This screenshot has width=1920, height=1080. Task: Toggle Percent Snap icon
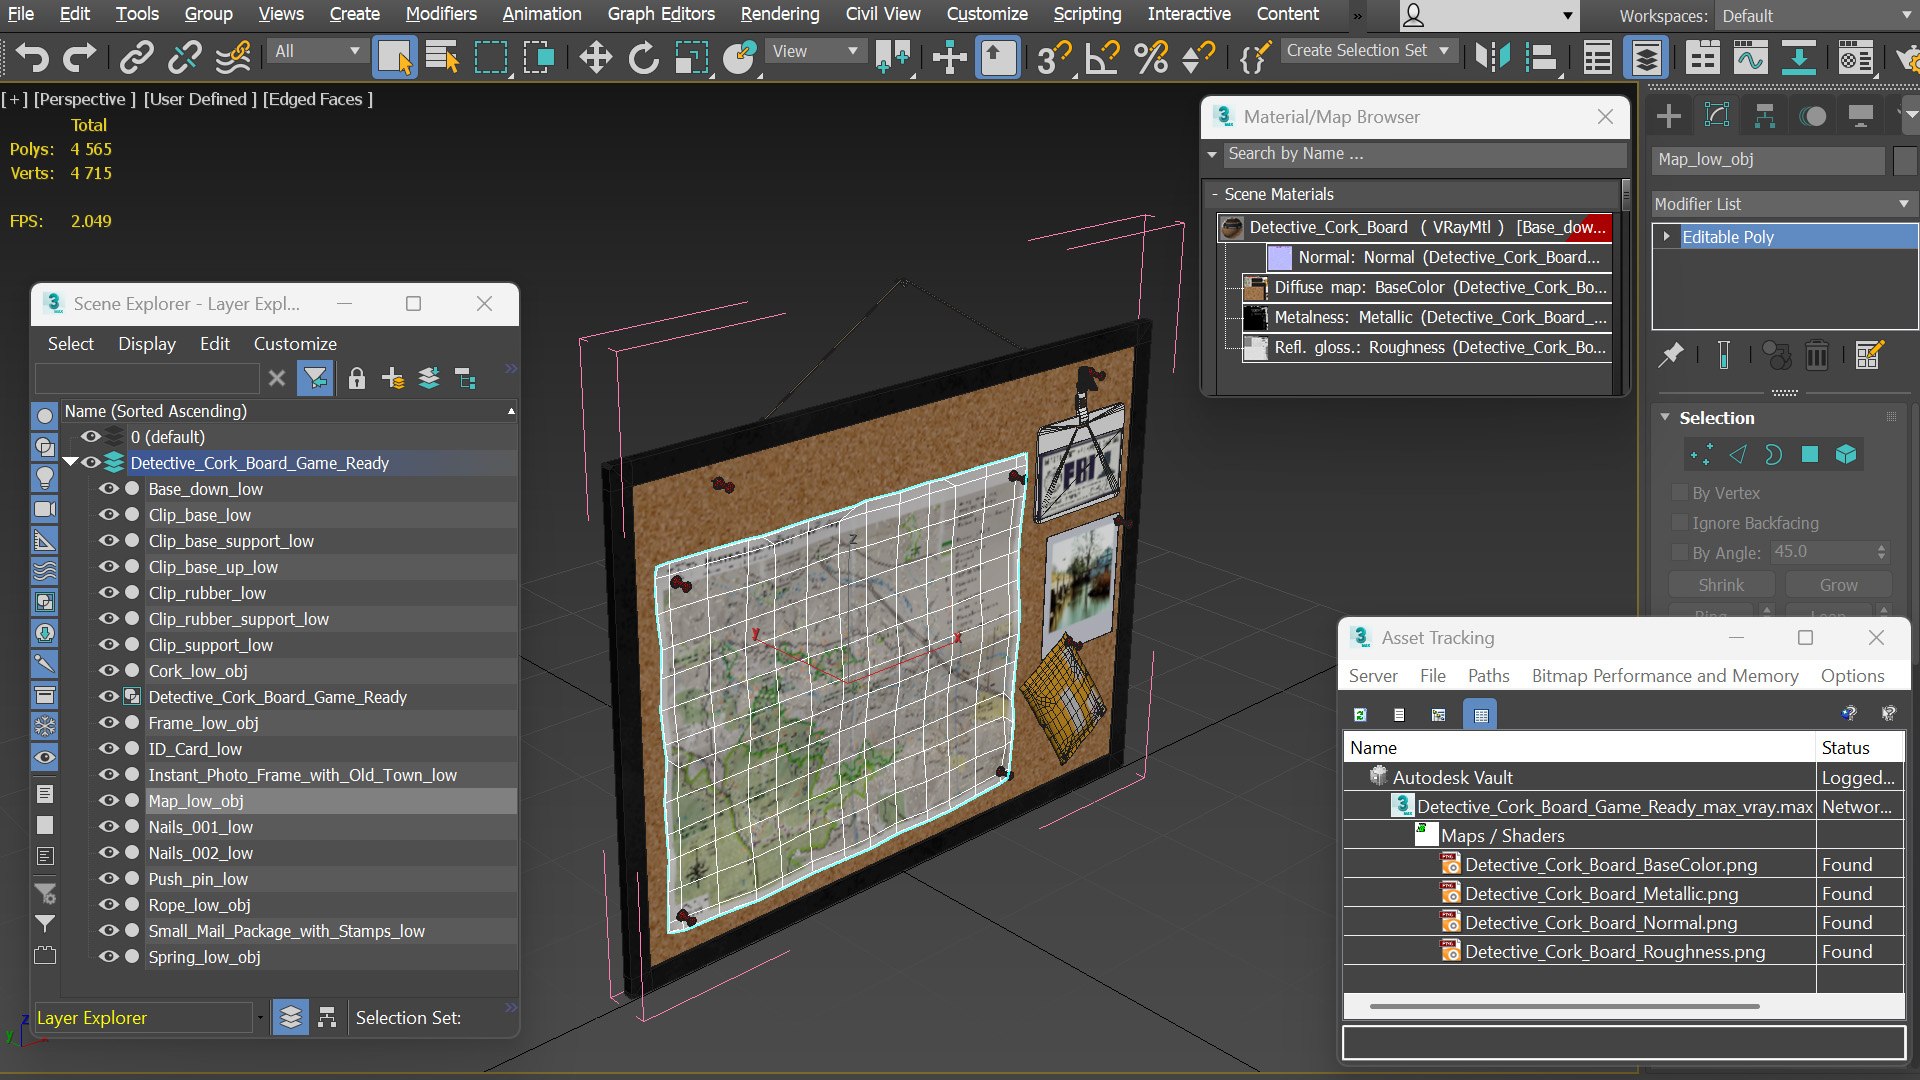pyautogui.click(x=1151, y=57)
